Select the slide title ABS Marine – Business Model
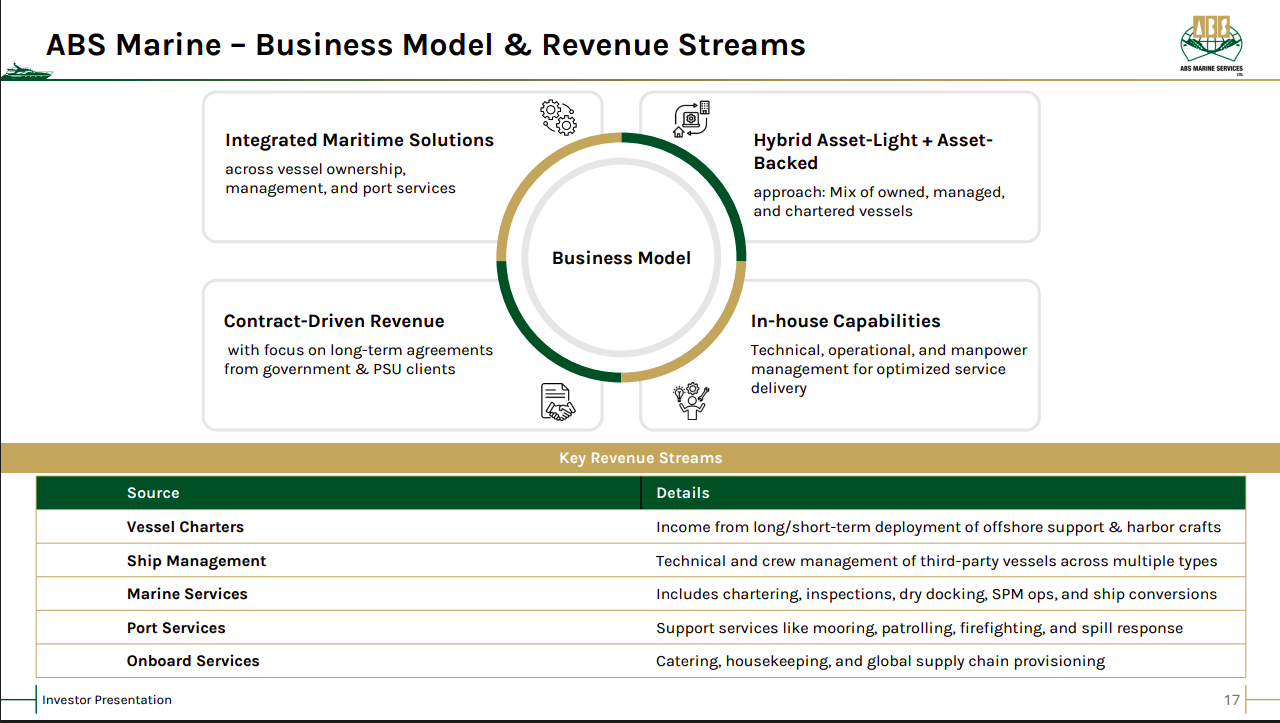The image size is (1280, 723). (426, 45)
